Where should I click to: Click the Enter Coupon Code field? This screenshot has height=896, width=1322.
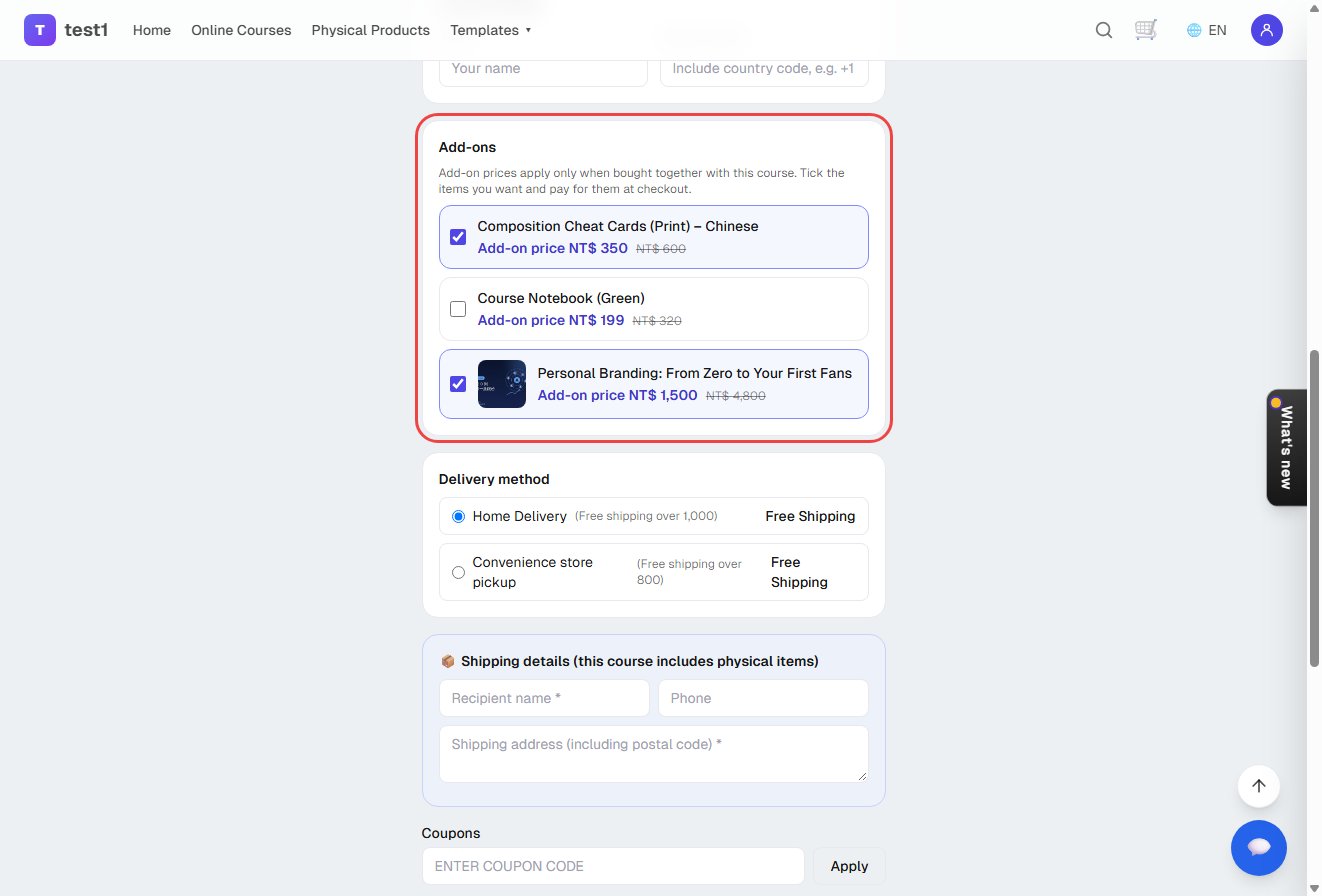[x=613, y=866]
